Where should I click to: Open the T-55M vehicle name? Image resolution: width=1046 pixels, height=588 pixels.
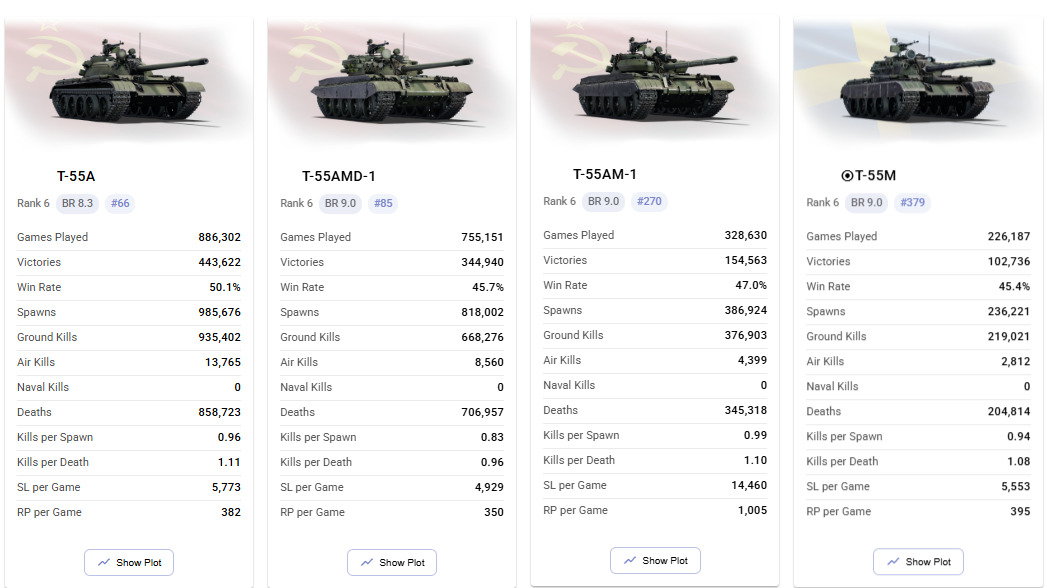[x=875, y=176]
